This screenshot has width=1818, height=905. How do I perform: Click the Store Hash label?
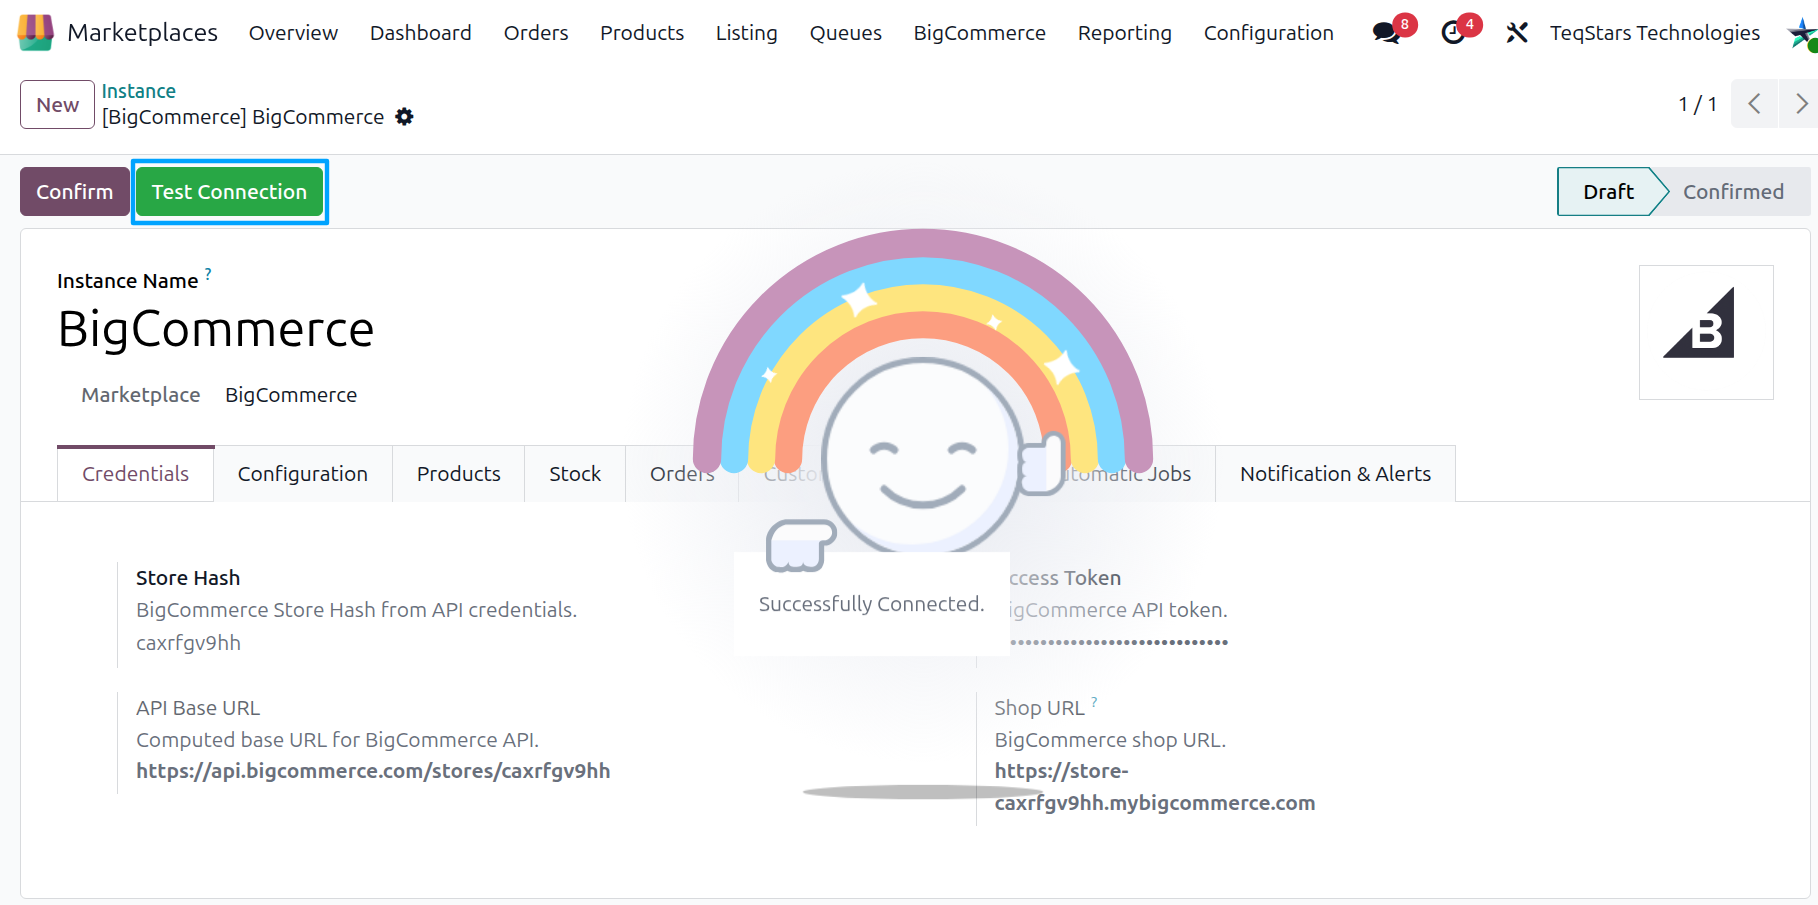188,578
